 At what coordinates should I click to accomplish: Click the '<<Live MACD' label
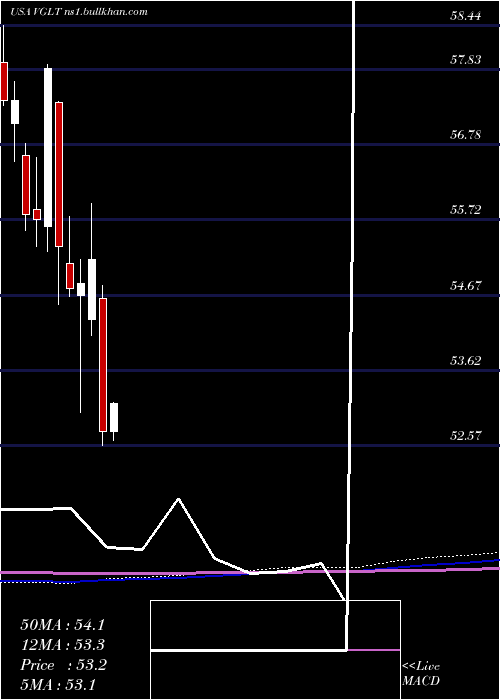421,674
